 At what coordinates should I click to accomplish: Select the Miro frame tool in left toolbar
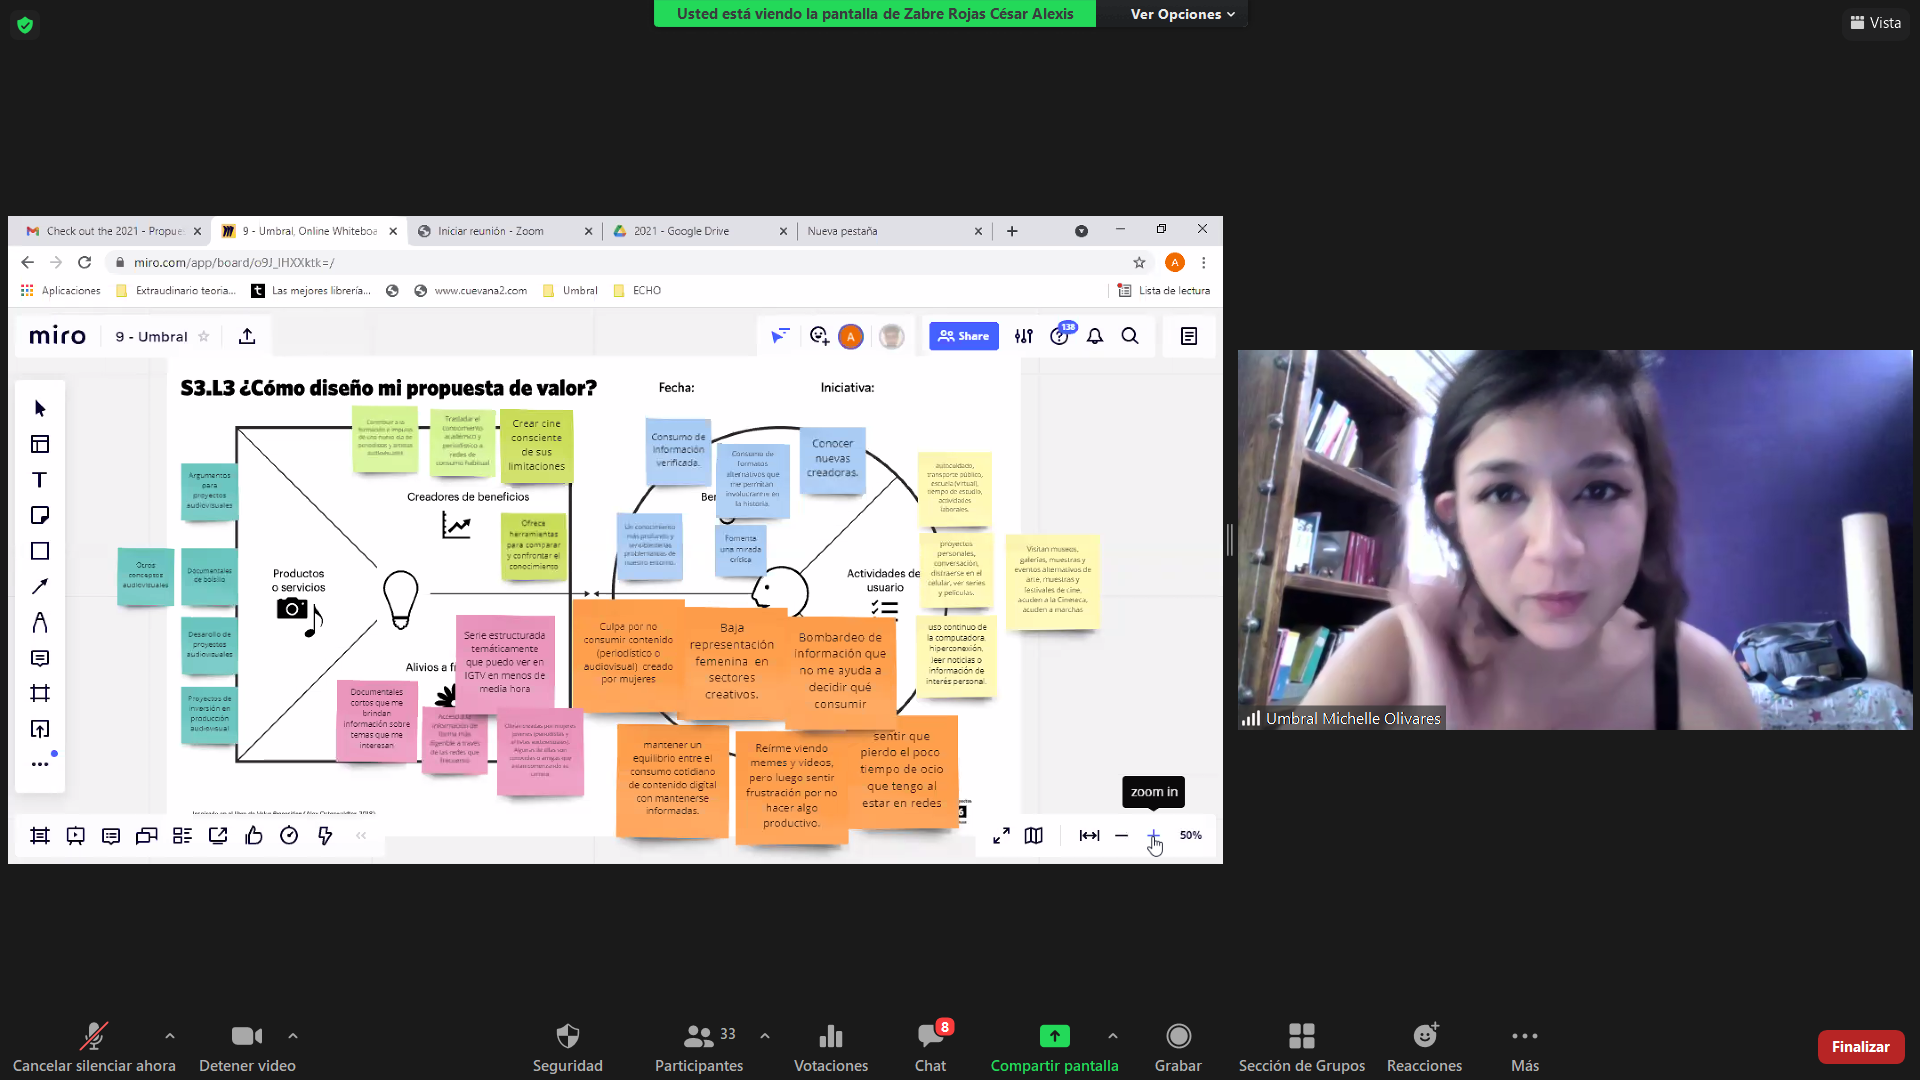click(40, 693)
